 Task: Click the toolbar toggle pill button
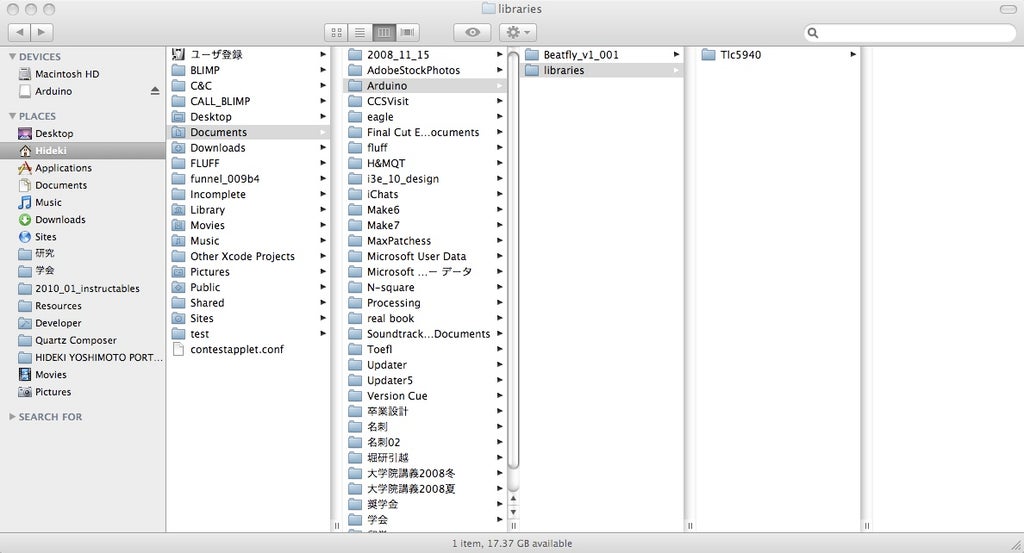tap(1008, 9)
